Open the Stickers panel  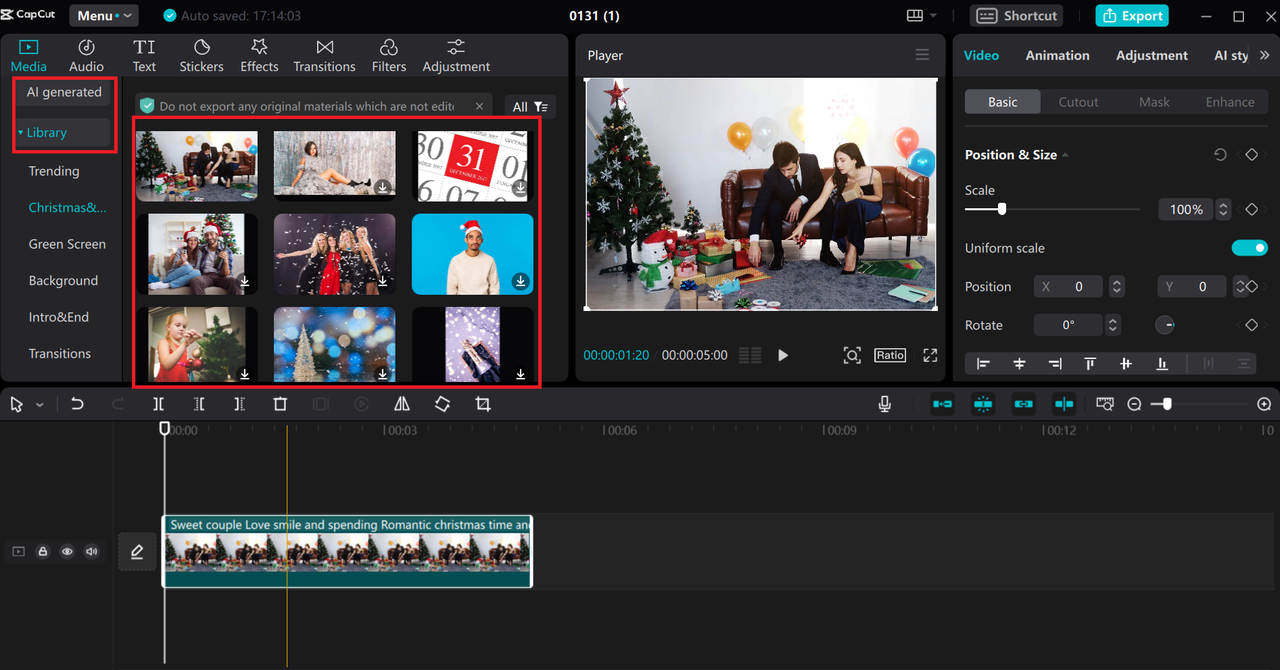click(x=201, y=56)
